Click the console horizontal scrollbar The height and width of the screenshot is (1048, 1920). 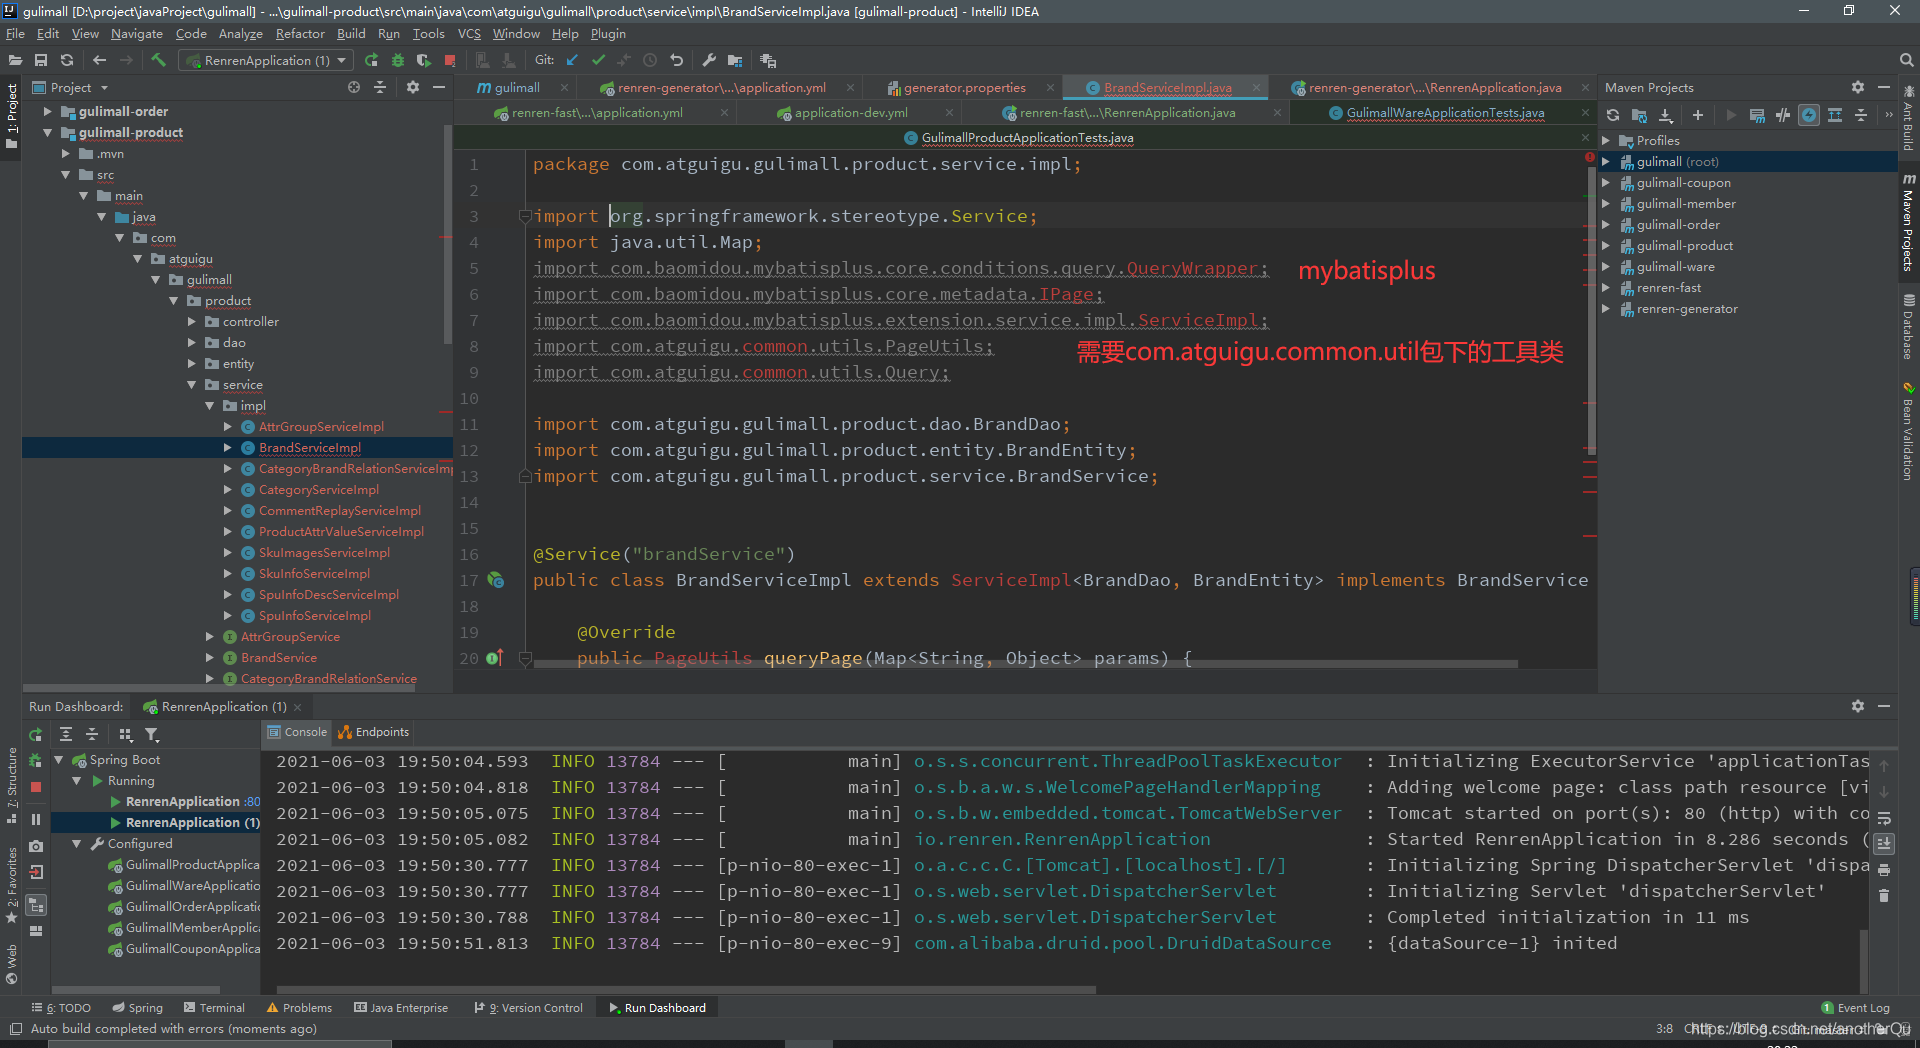(685, 990)
